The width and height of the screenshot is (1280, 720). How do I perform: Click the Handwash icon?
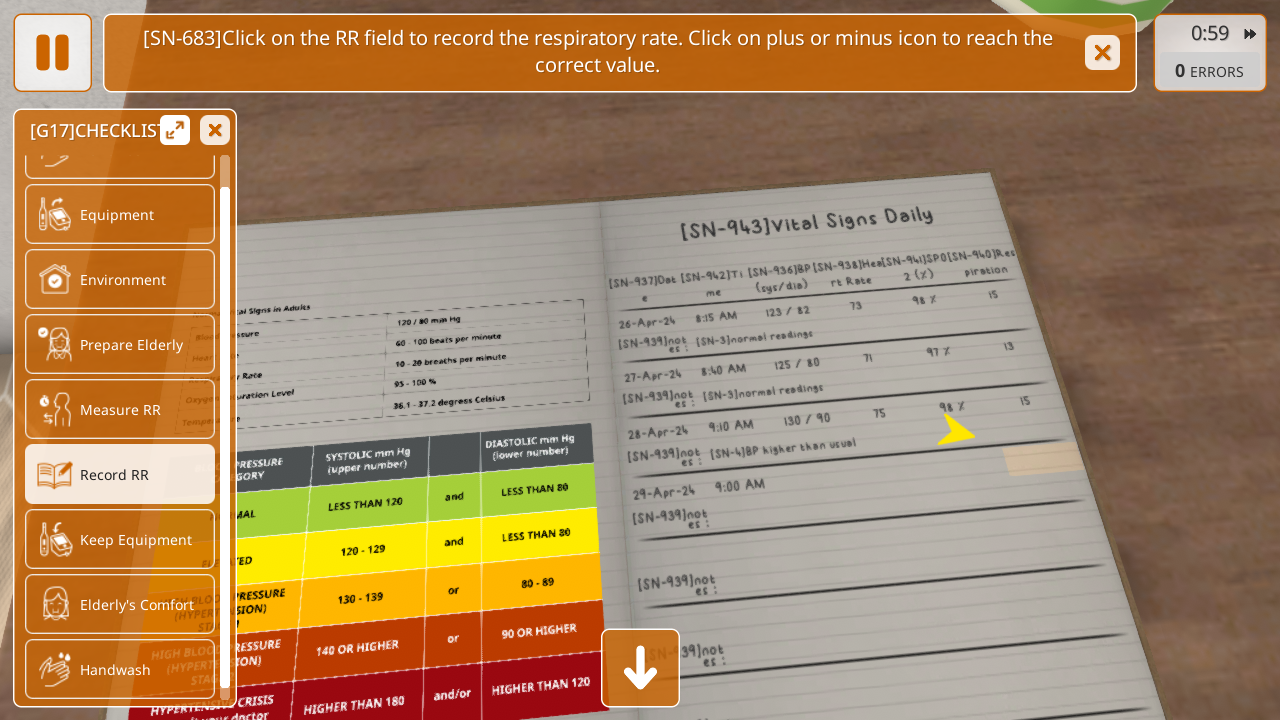[x=55, y=669]
